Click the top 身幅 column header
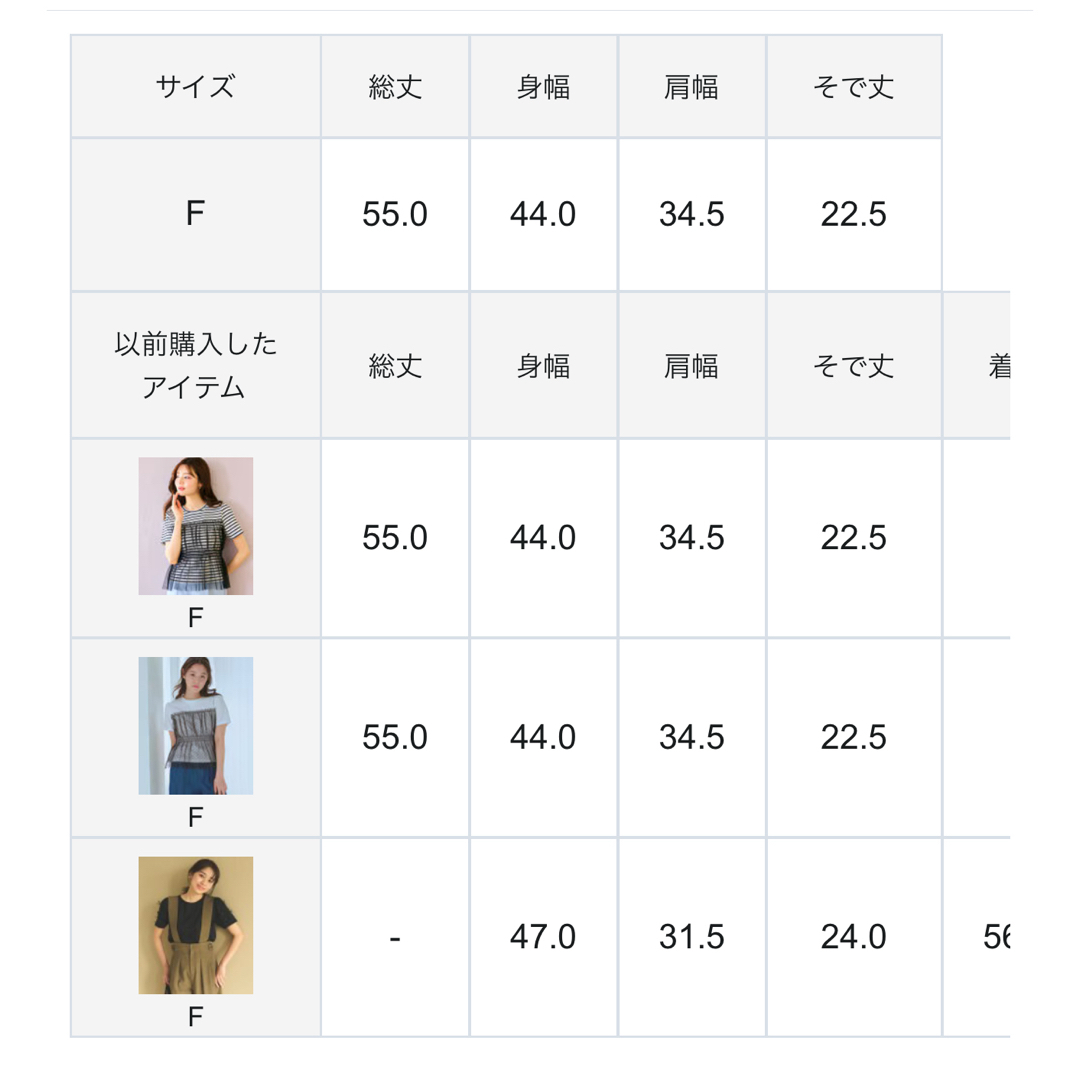The image size is (1080, 1080). tap(543, 87)
